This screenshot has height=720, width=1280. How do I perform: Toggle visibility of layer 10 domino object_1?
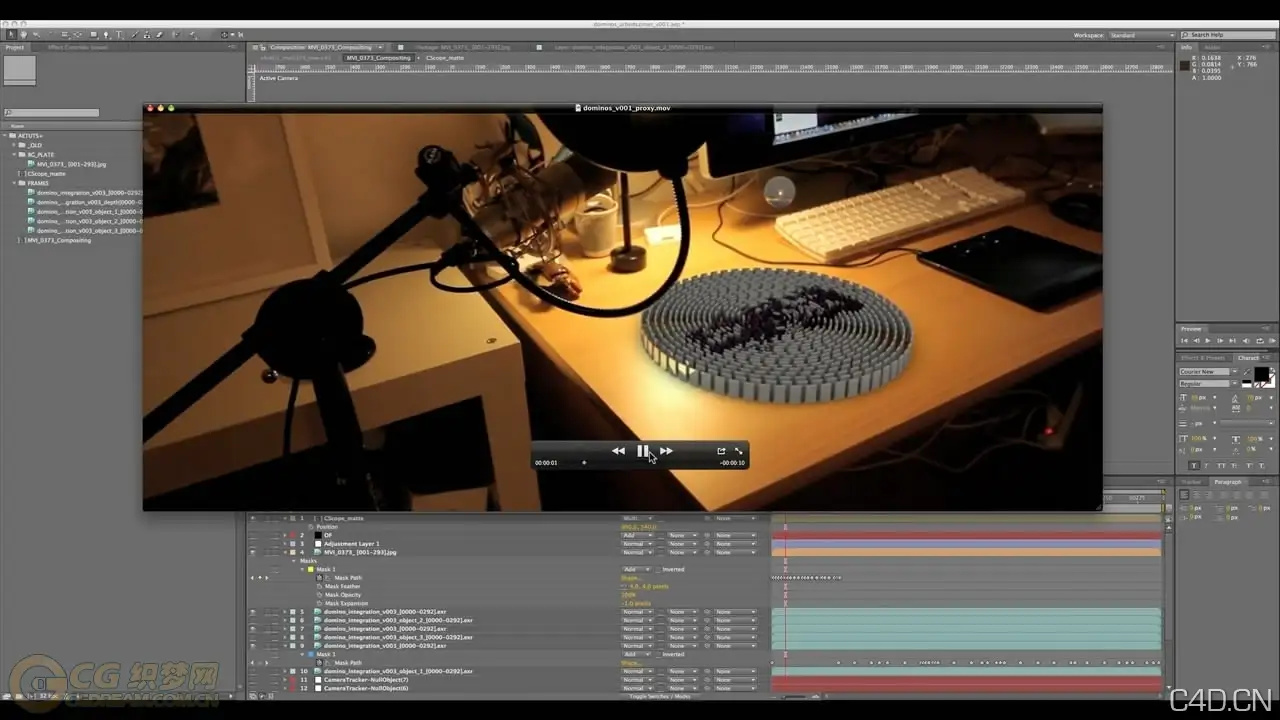point(252,671)
